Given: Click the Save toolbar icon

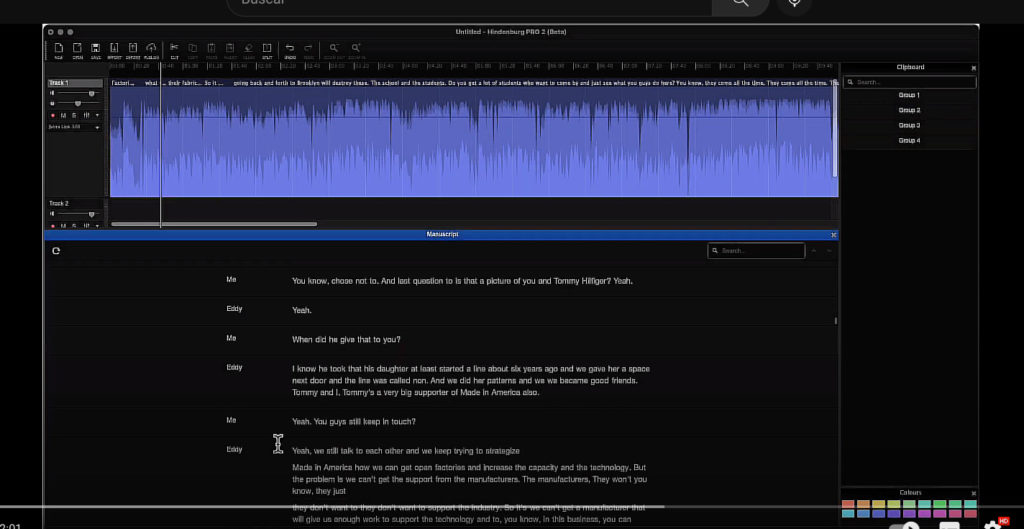Looking at the screenshot, I should coord(95,50).
